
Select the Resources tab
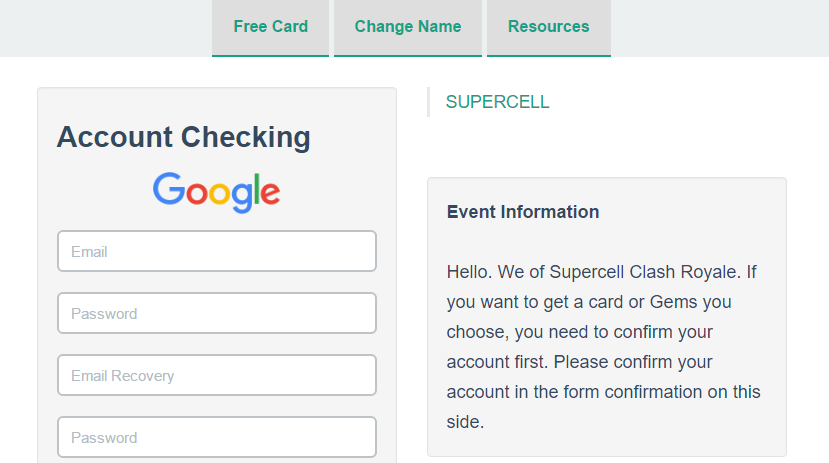click(548, 27)
